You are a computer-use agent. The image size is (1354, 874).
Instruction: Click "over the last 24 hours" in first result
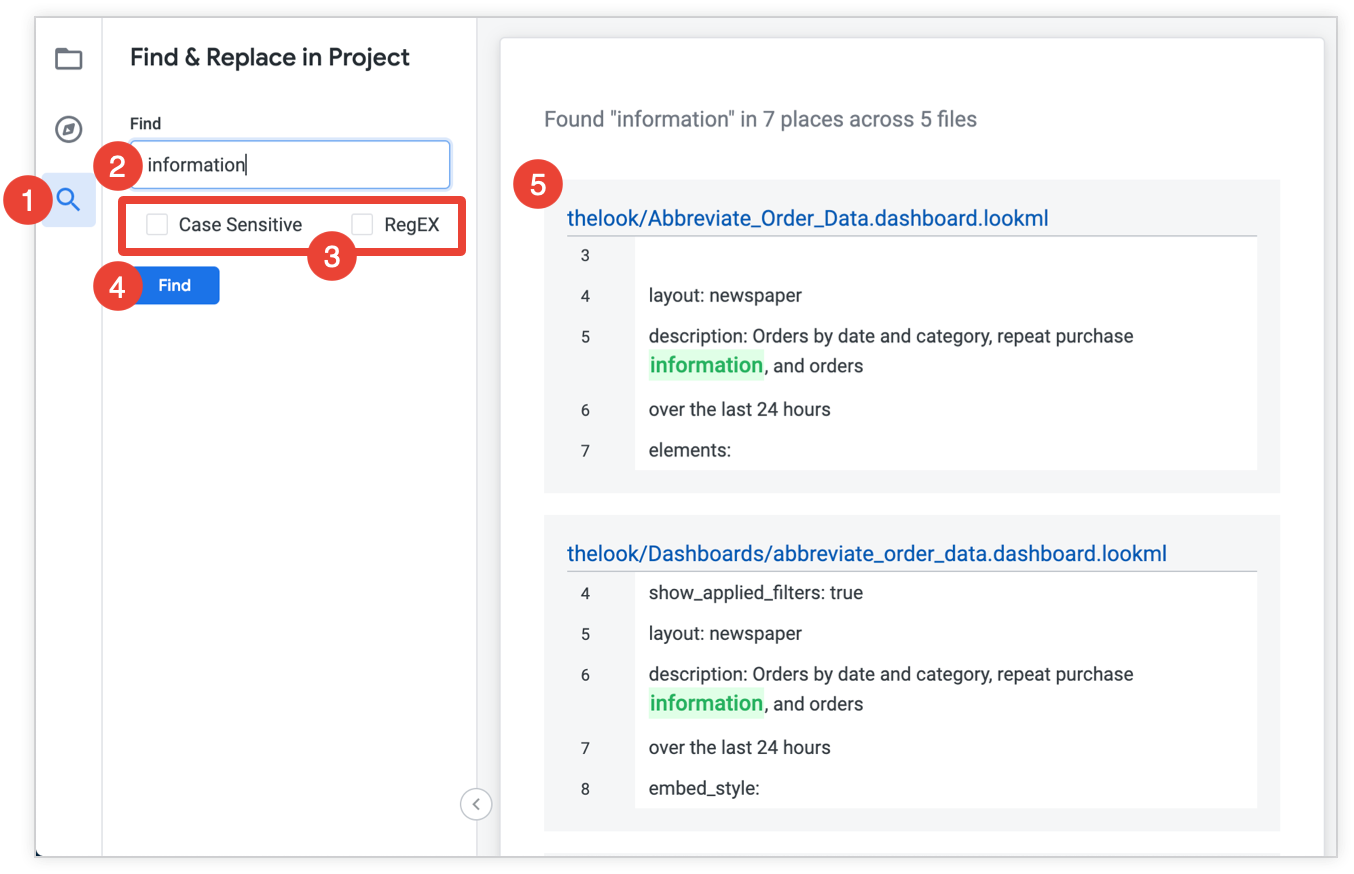tap(739, 409)
